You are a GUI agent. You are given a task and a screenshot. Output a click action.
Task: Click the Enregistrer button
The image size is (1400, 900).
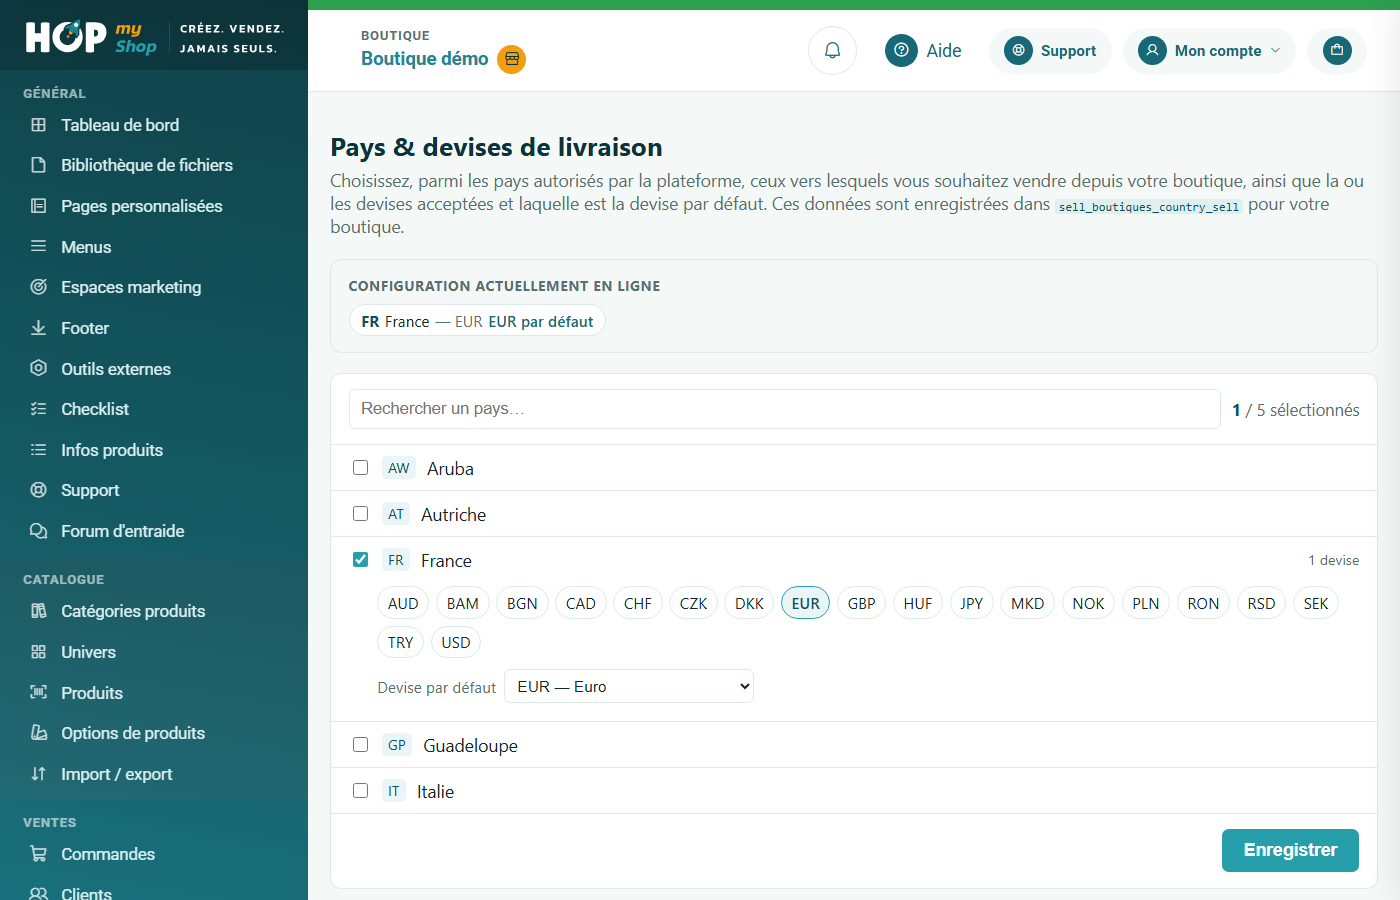pyautogui.click(x=1290, y=850)
